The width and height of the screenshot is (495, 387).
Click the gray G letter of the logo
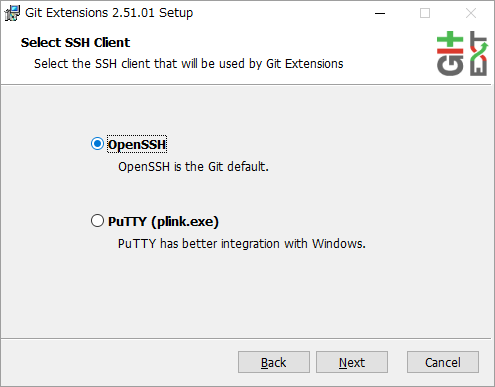450,65
